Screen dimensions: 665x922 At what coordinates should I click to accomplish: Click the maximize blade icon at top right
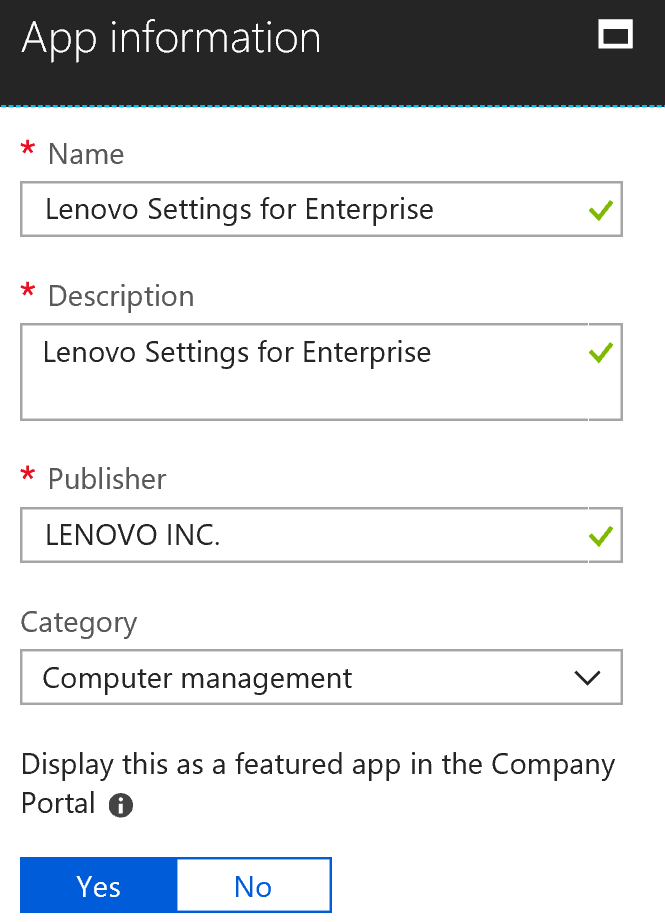pyautogui.click(x=617, y=34)
